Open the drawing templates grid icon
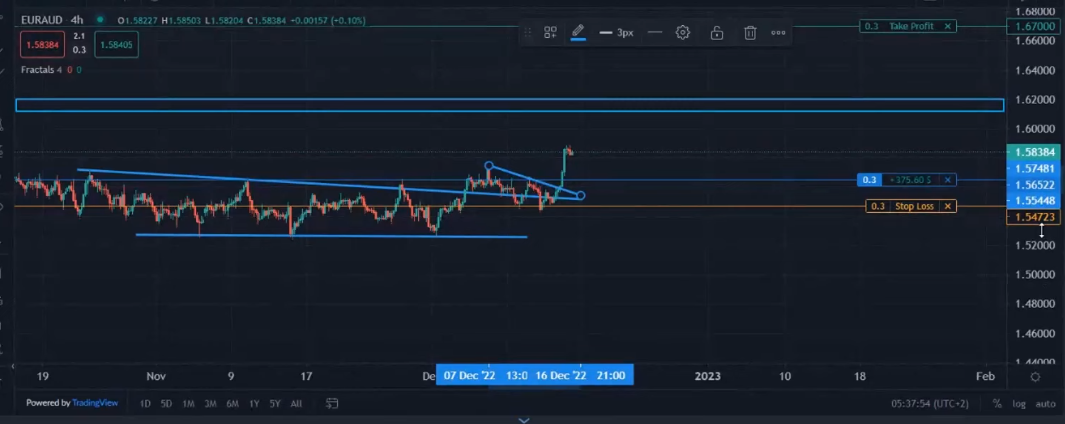1065x424 pixels. tap(550, 32)
